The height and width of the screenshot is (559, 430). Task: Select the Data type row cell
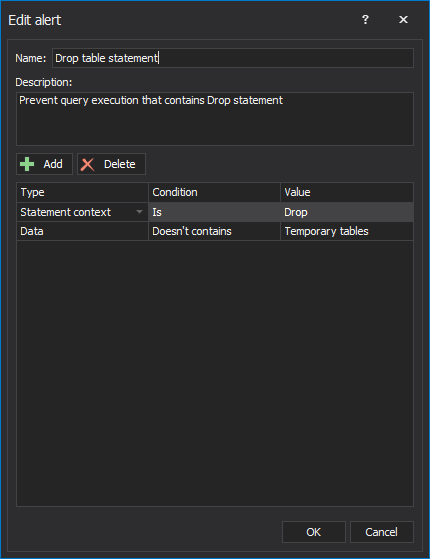tap(82, 231)
